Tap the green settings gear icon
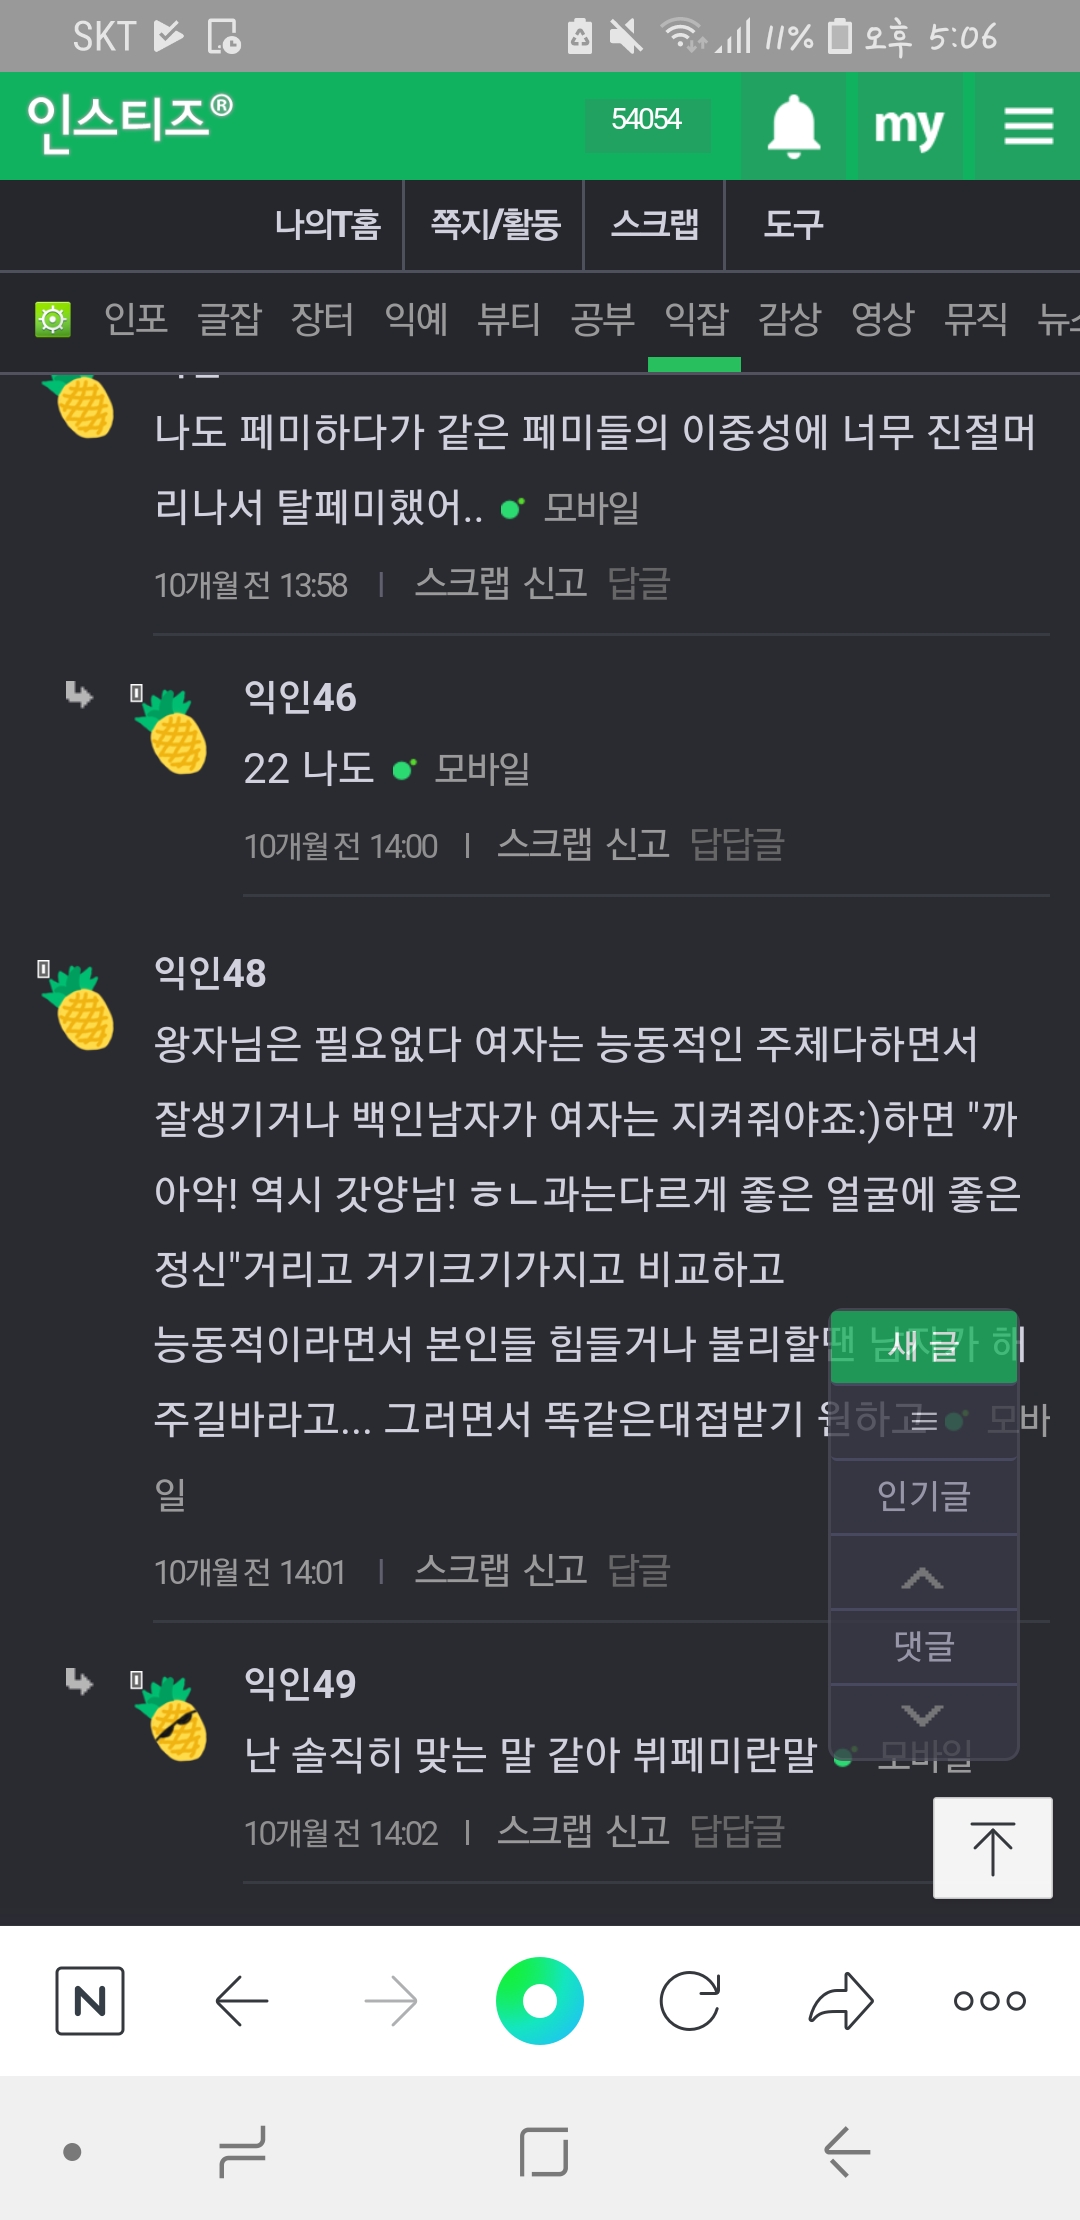 pyautogui.click(x=53, y=319)
